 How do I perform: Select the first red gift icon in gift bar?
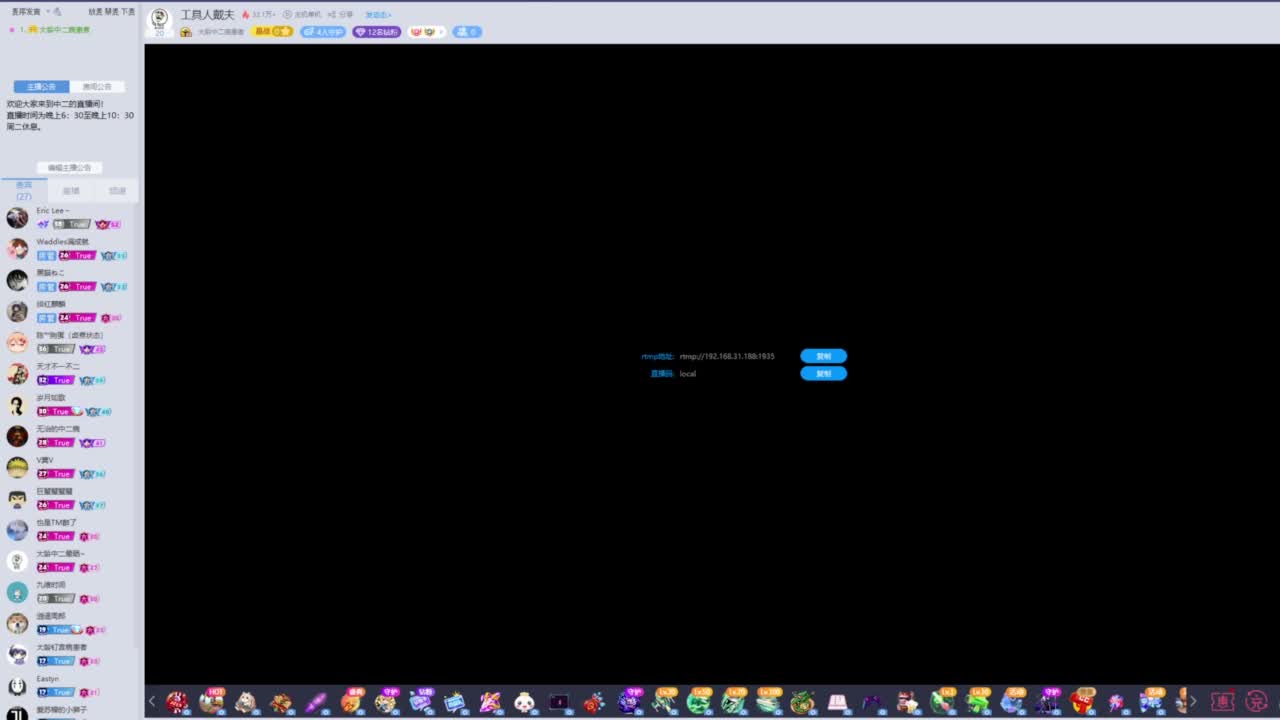(x=178, y=702)
